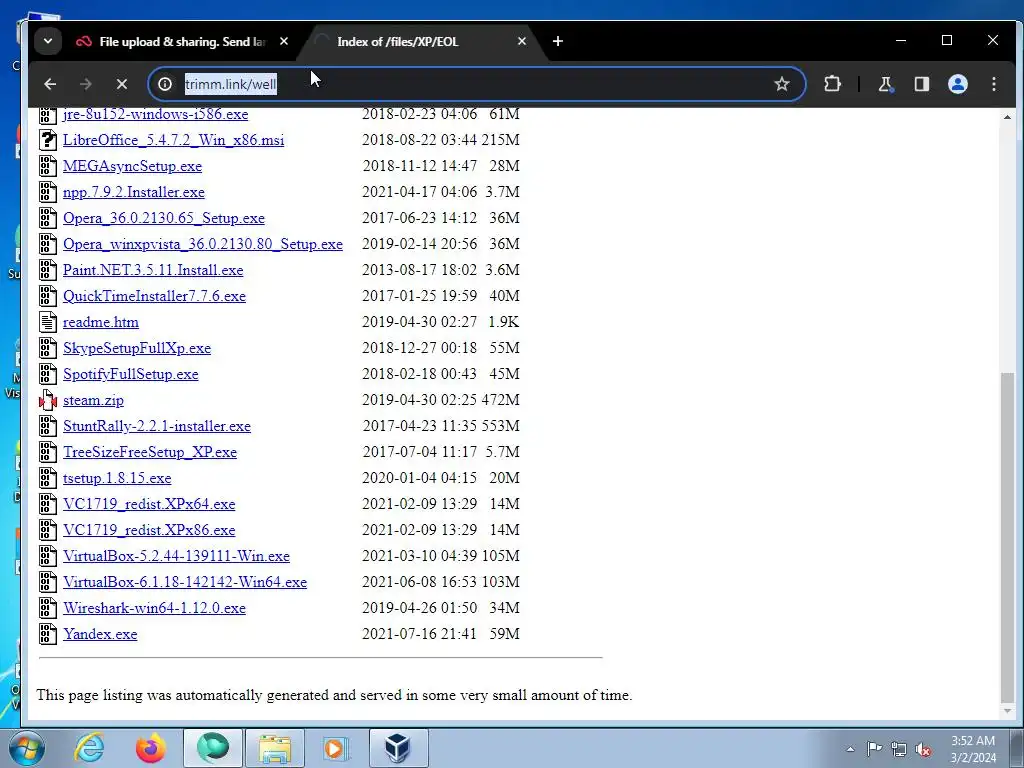Launch Firefox from the taskbar
Screen dimensions: 1024x768
[150, 748]
